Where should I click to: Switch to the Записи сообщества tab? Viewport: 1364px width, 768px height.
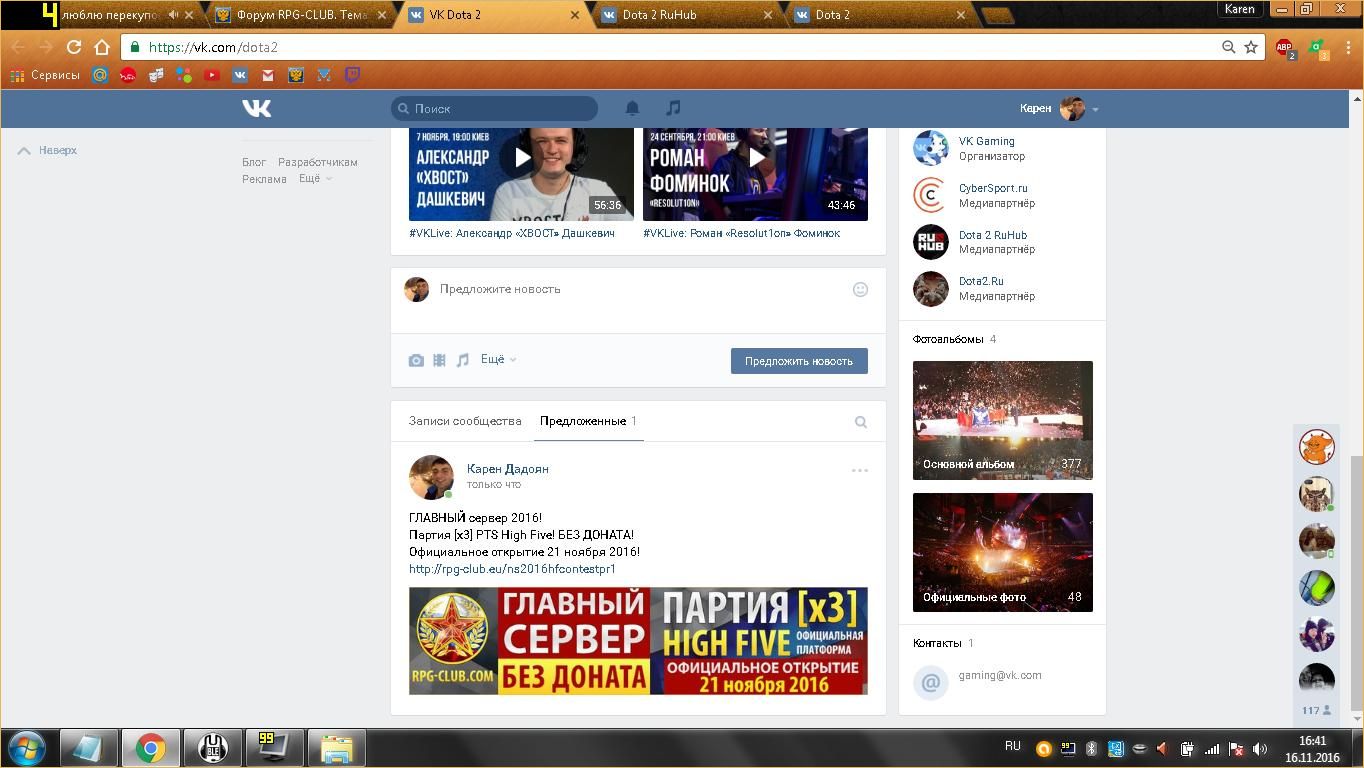tap(465, 421)
